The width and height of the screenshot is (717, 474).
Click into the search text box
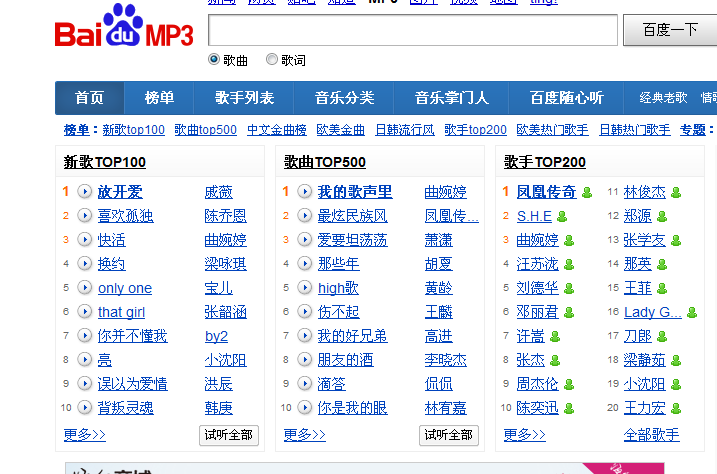tap(413, 30)
